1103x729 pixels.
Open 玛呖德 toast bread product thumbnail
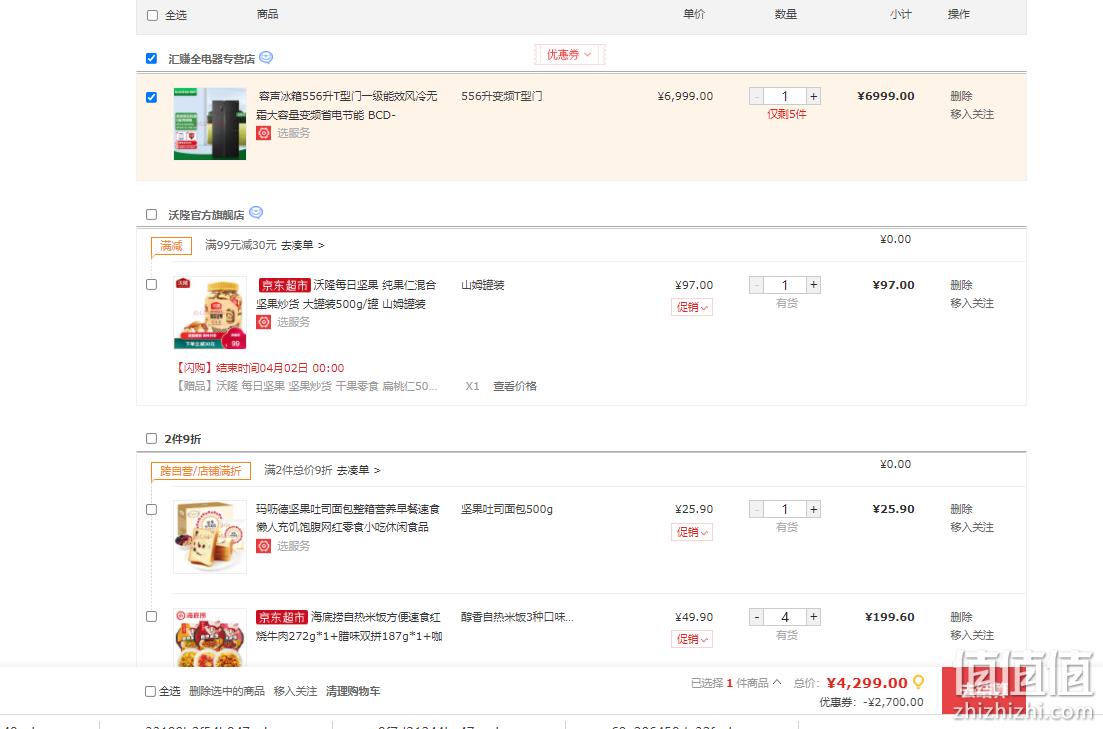210,537
